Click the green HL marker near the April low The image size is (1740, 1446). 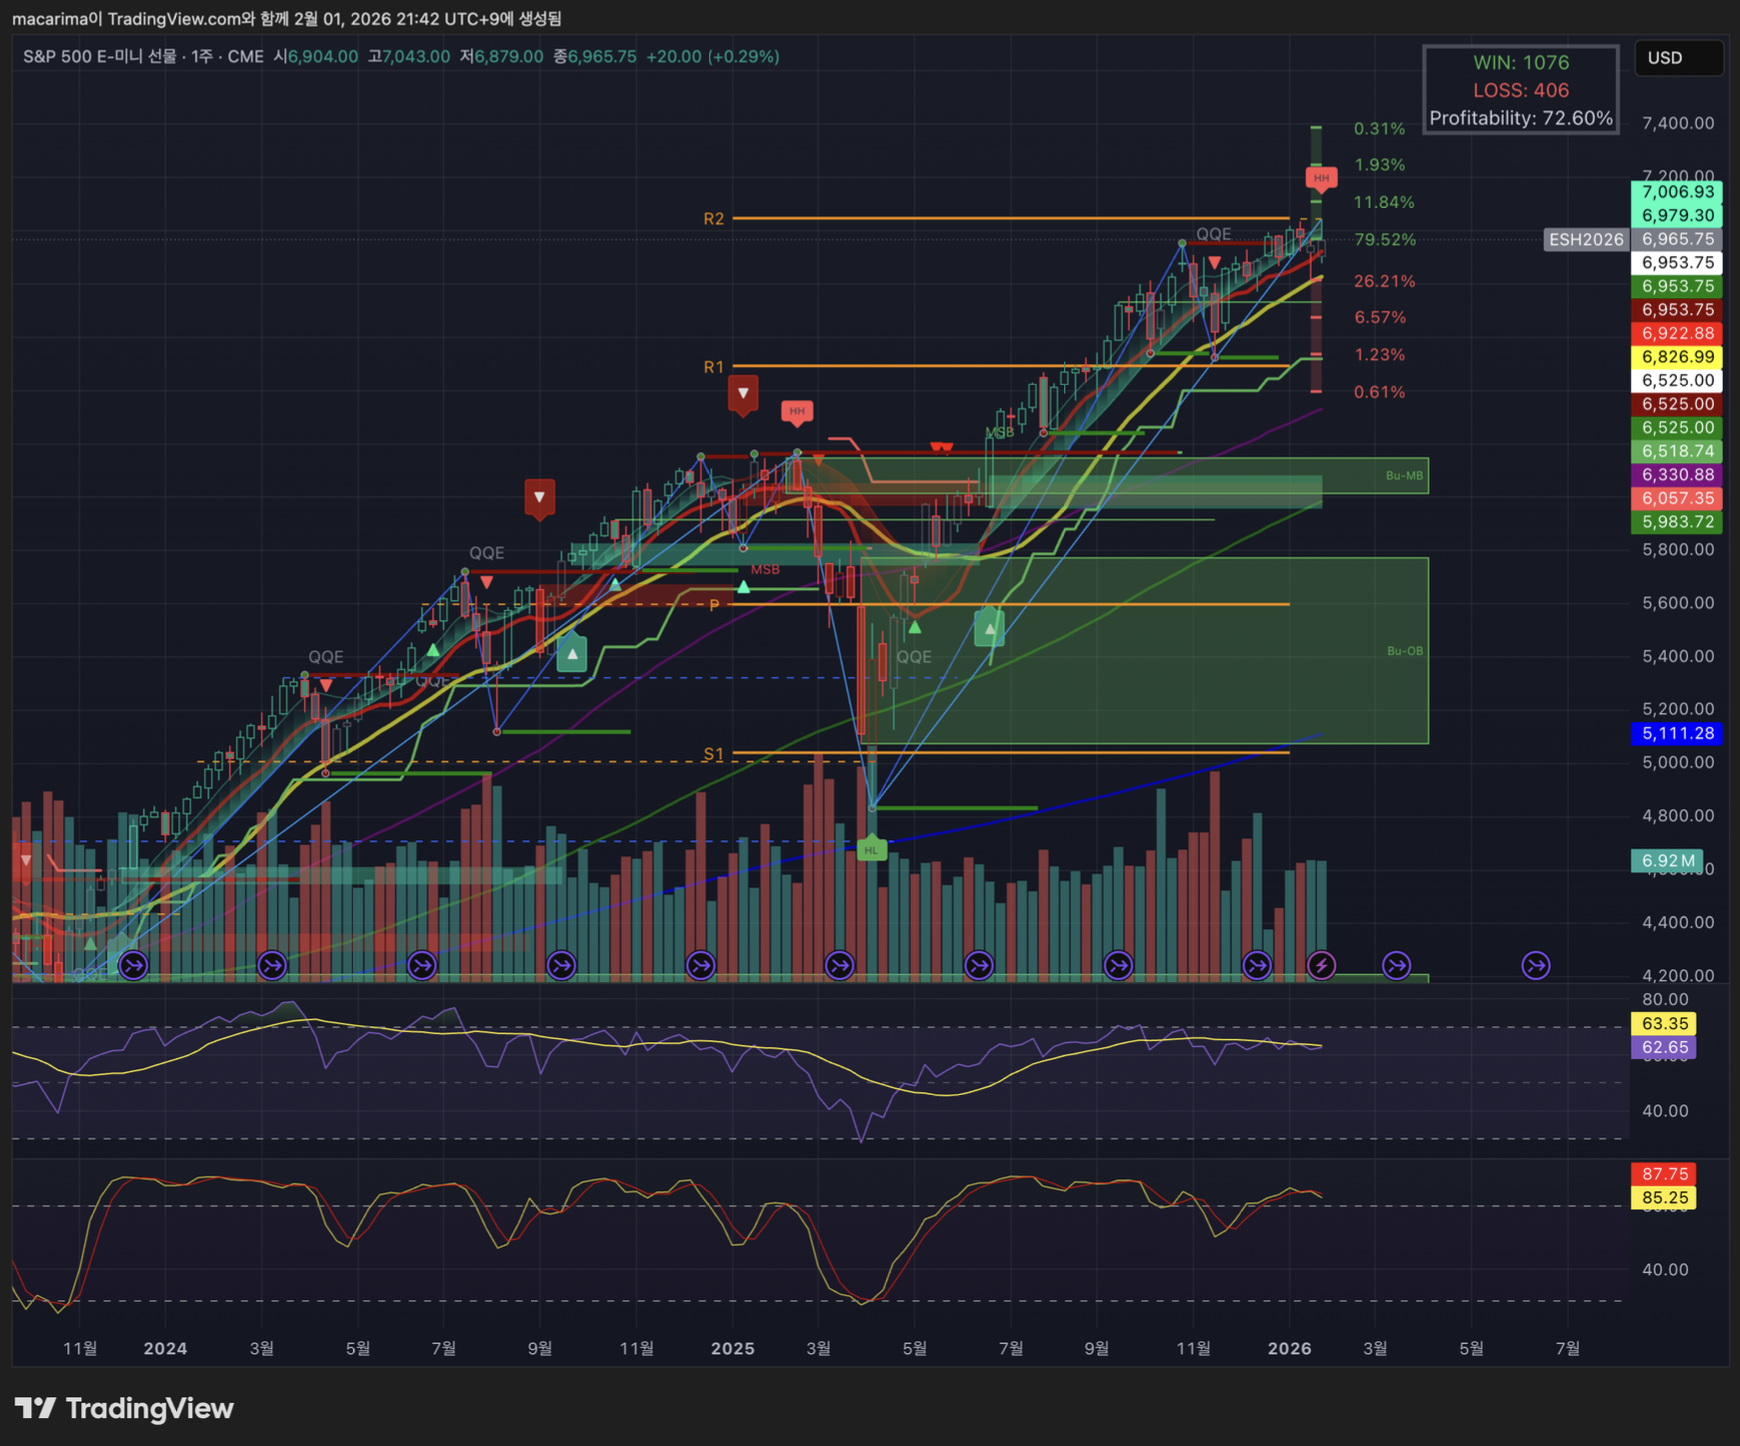point(871,849)
